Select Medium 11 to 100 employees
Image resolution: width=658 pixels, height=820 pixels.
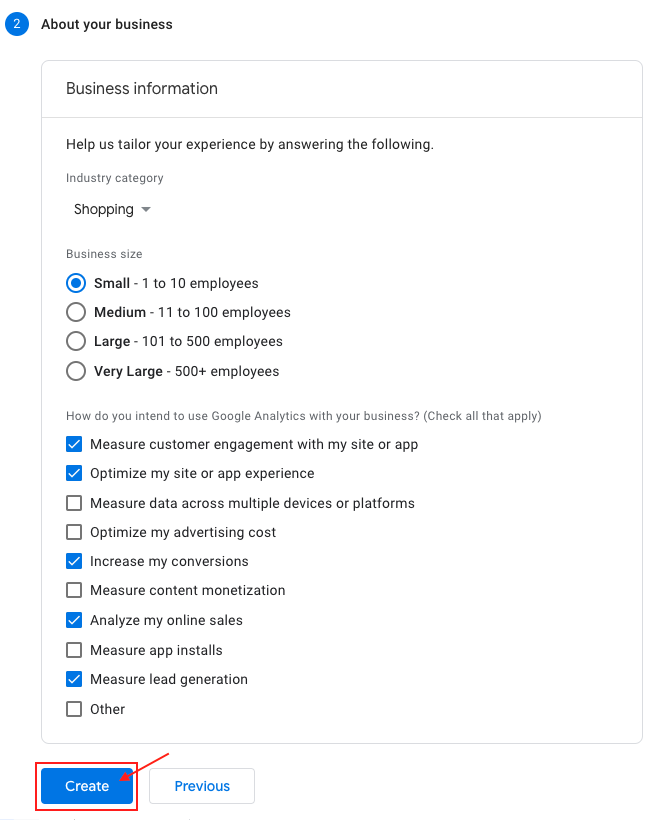tap(76, 312)
